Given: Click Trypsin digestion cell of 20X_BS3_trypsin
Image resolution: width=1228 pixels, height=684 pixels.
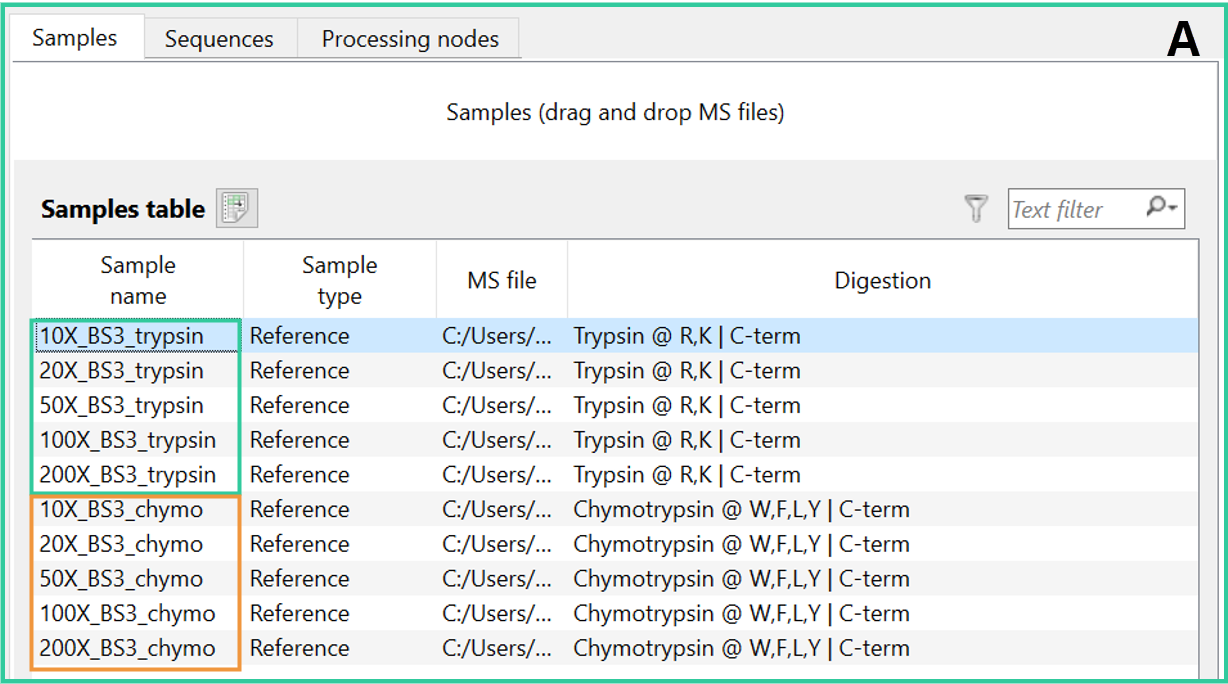Looking at the screenshot, I should pos(687,371).
